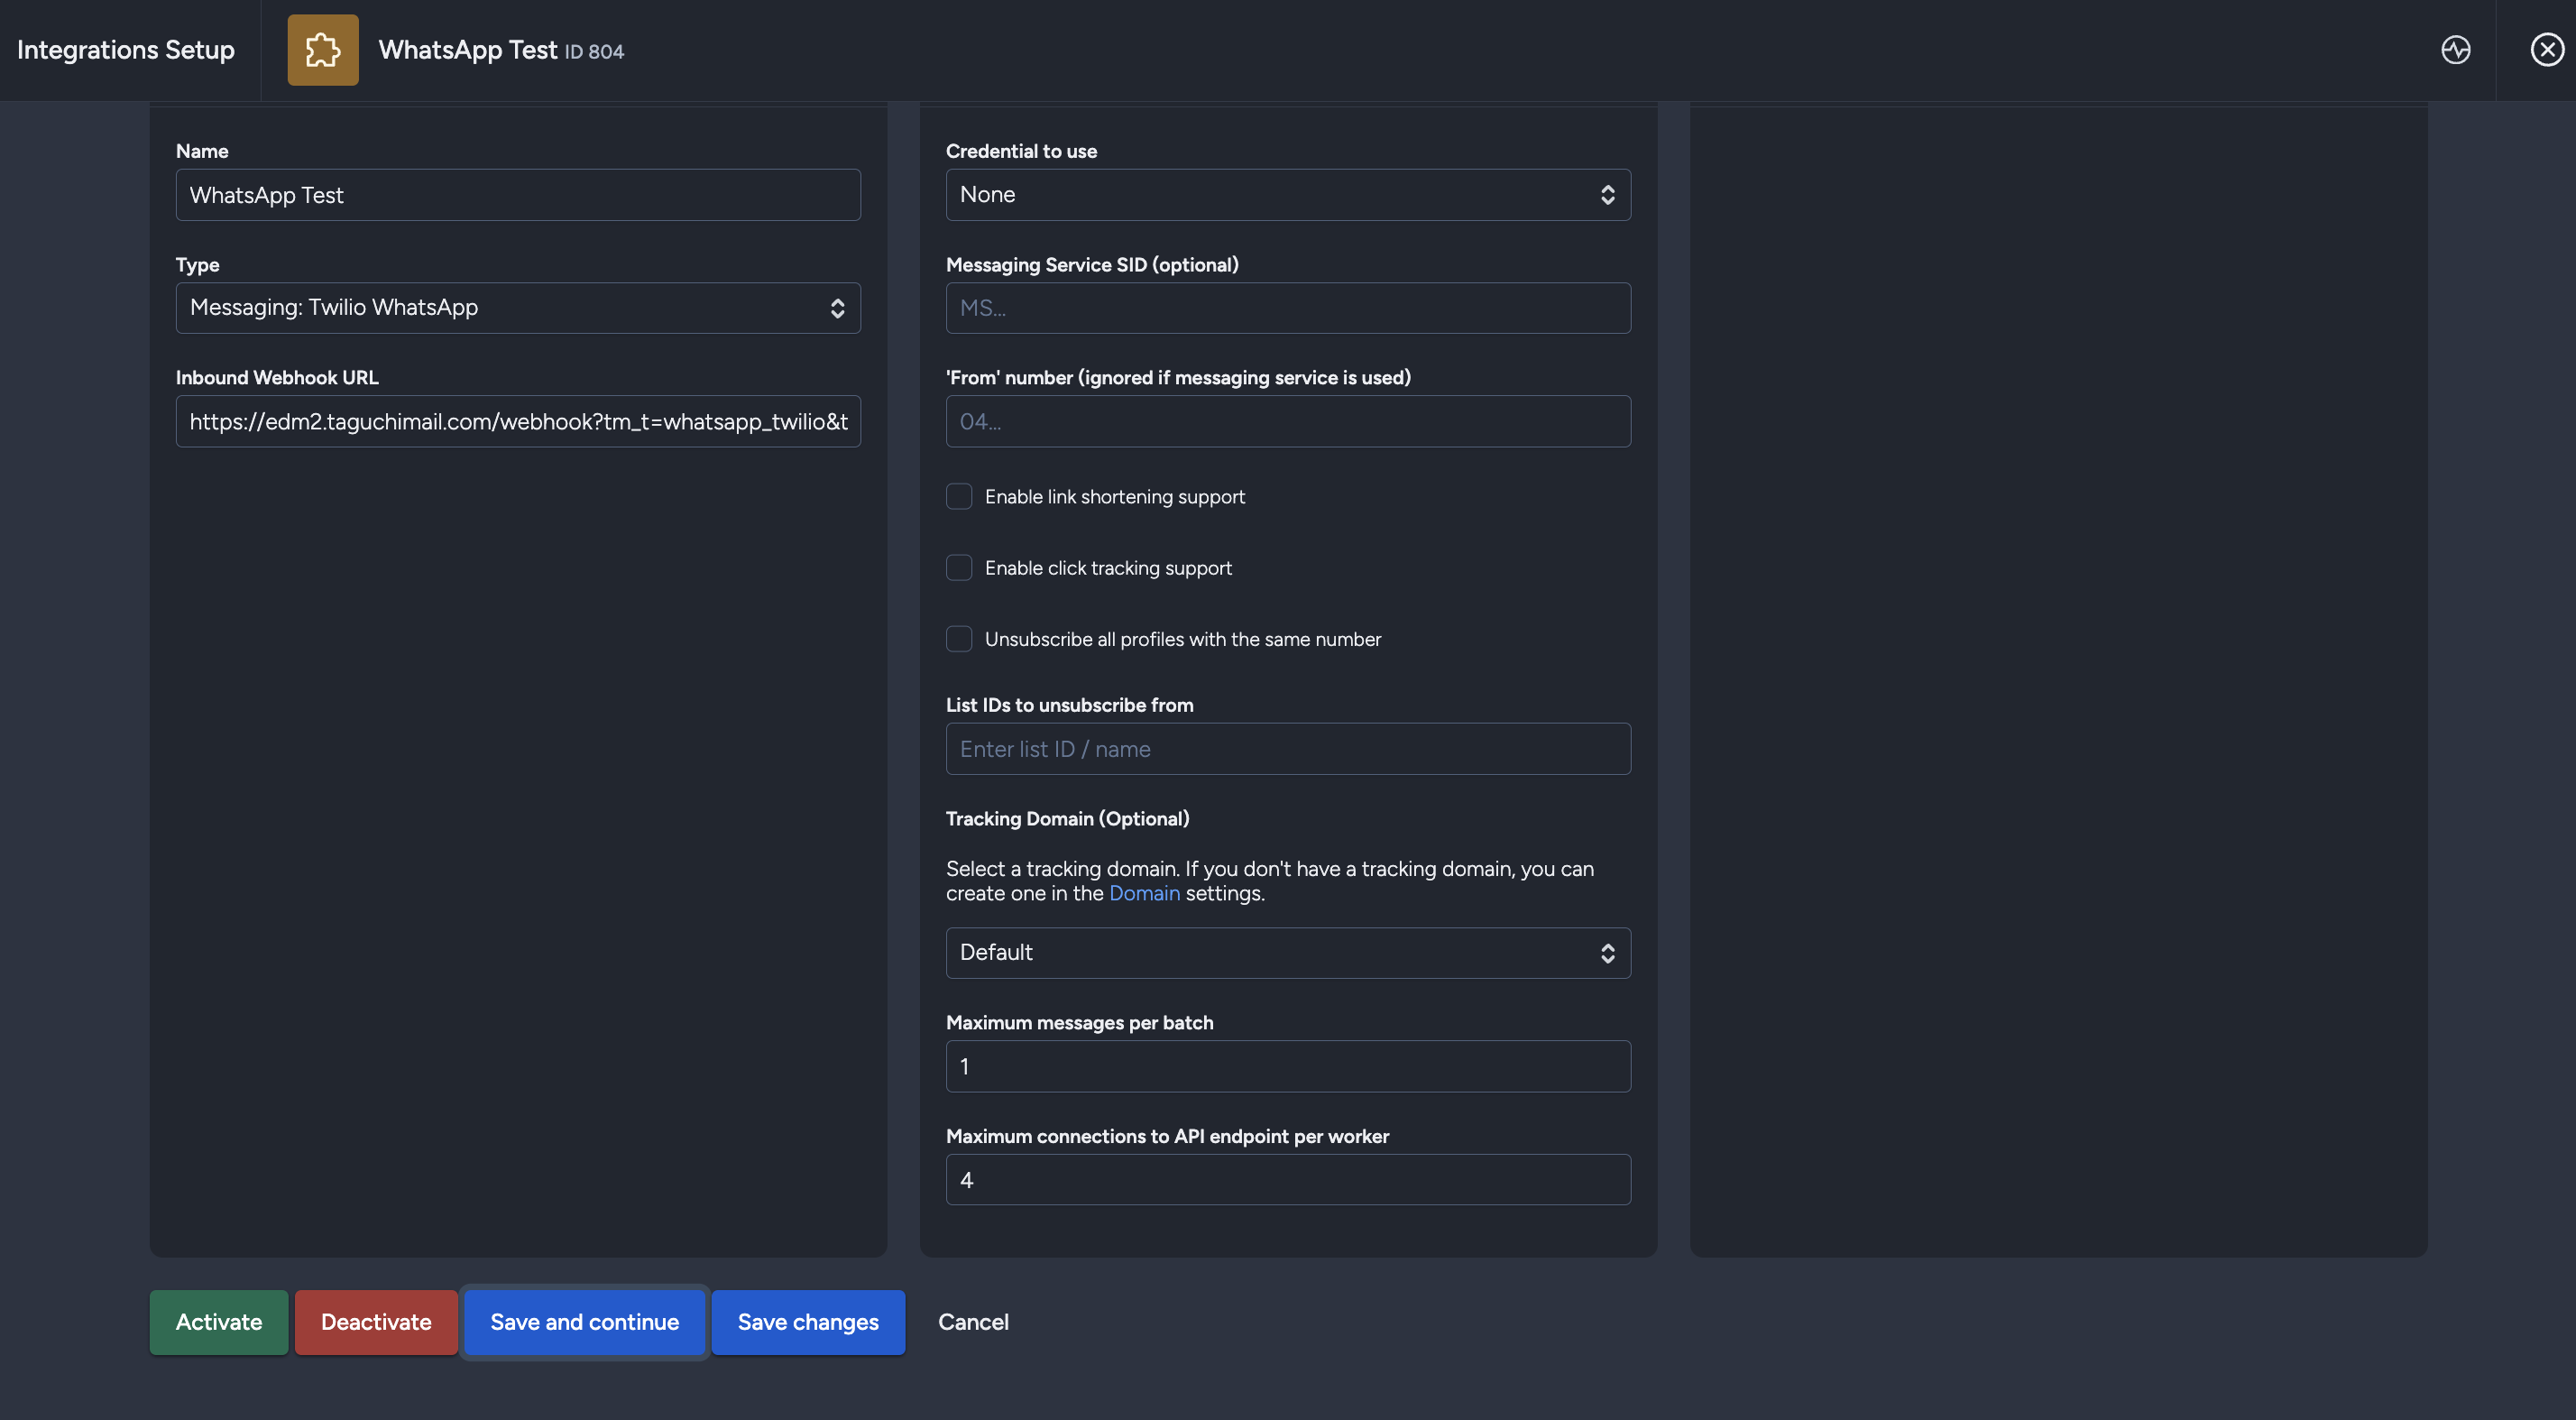Enable click tracking support checkbox

pyautogui.click(x=958, y=568)
